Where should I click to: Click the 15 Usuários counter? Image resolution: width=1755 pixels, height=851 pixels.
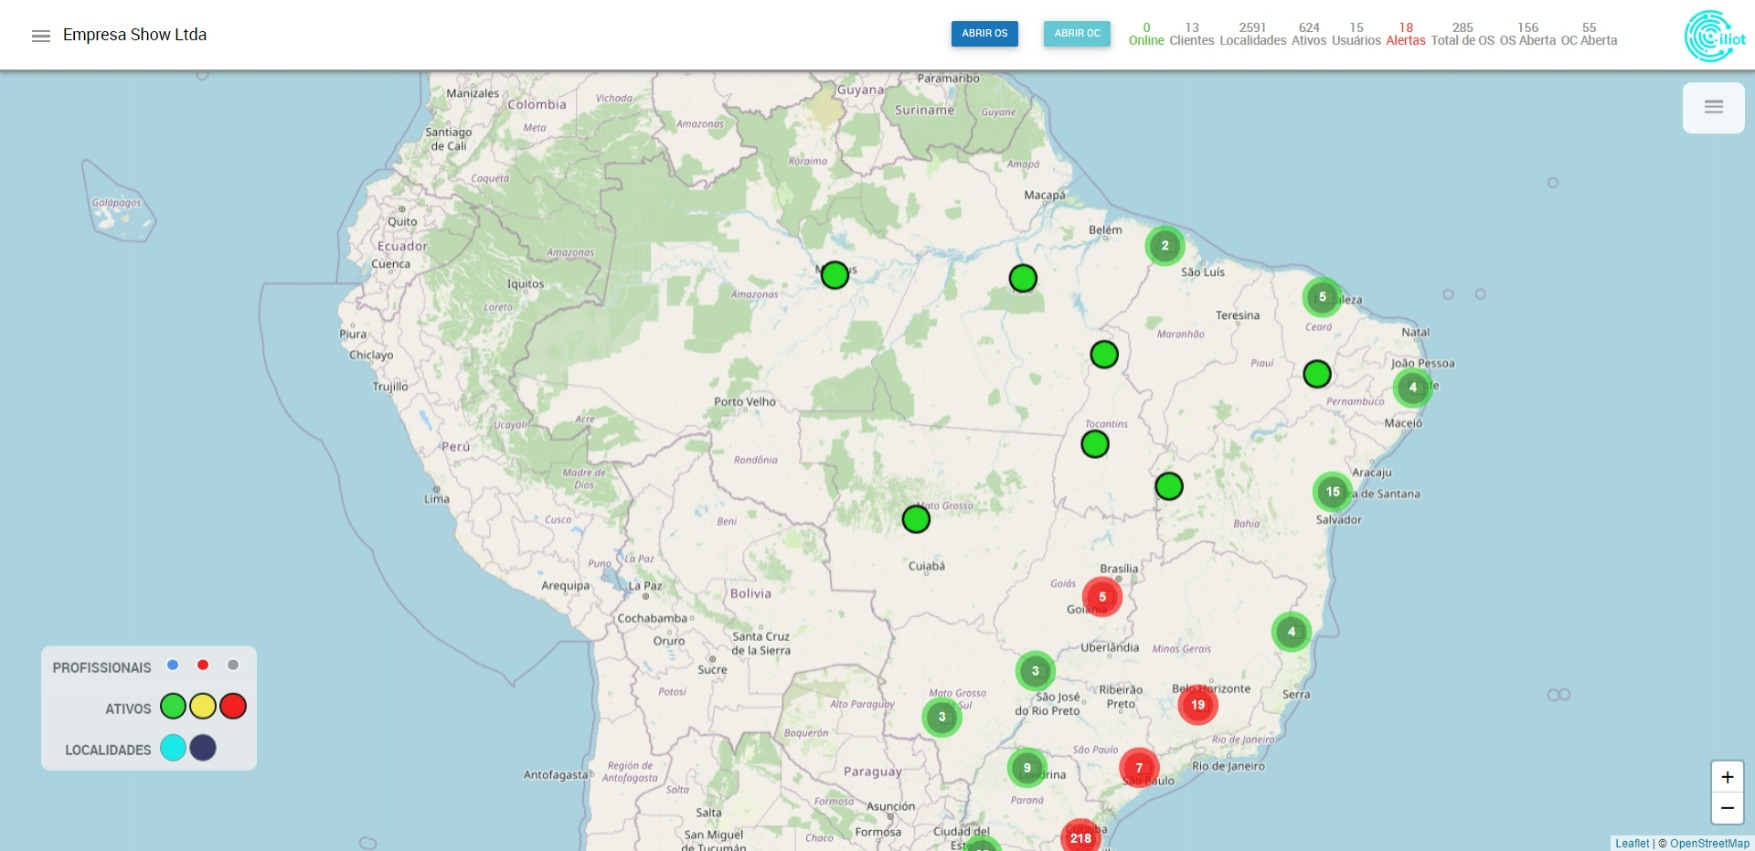[x=1356, y=34]
